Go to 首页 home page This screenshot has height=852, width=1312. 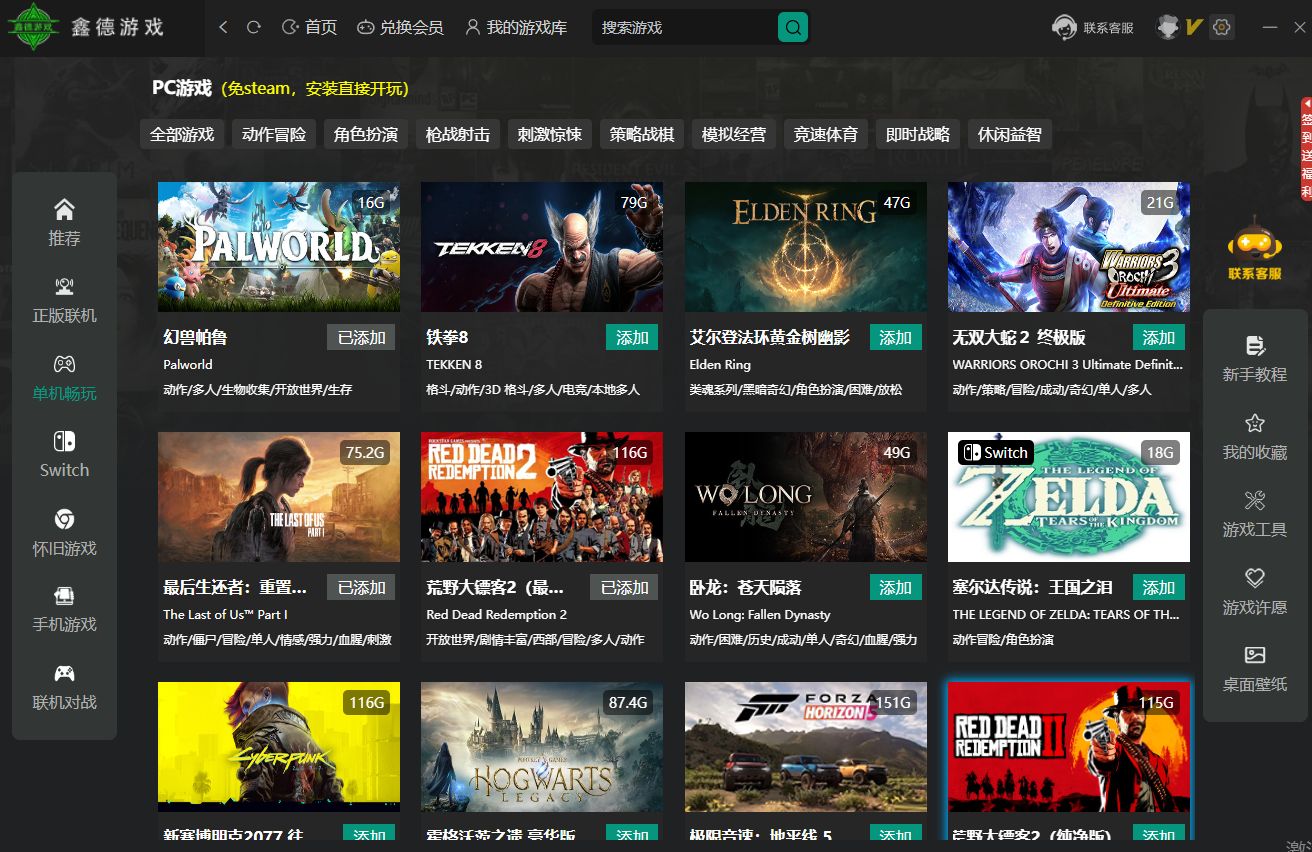310,27
